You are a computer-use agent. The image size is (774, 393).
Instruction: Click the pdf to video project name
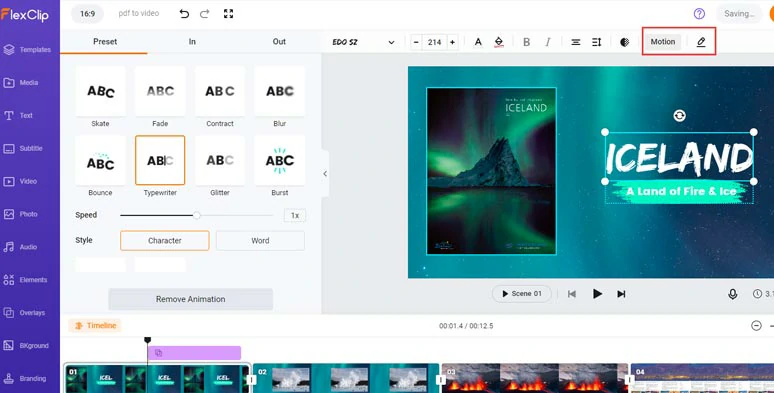point(139,13)
